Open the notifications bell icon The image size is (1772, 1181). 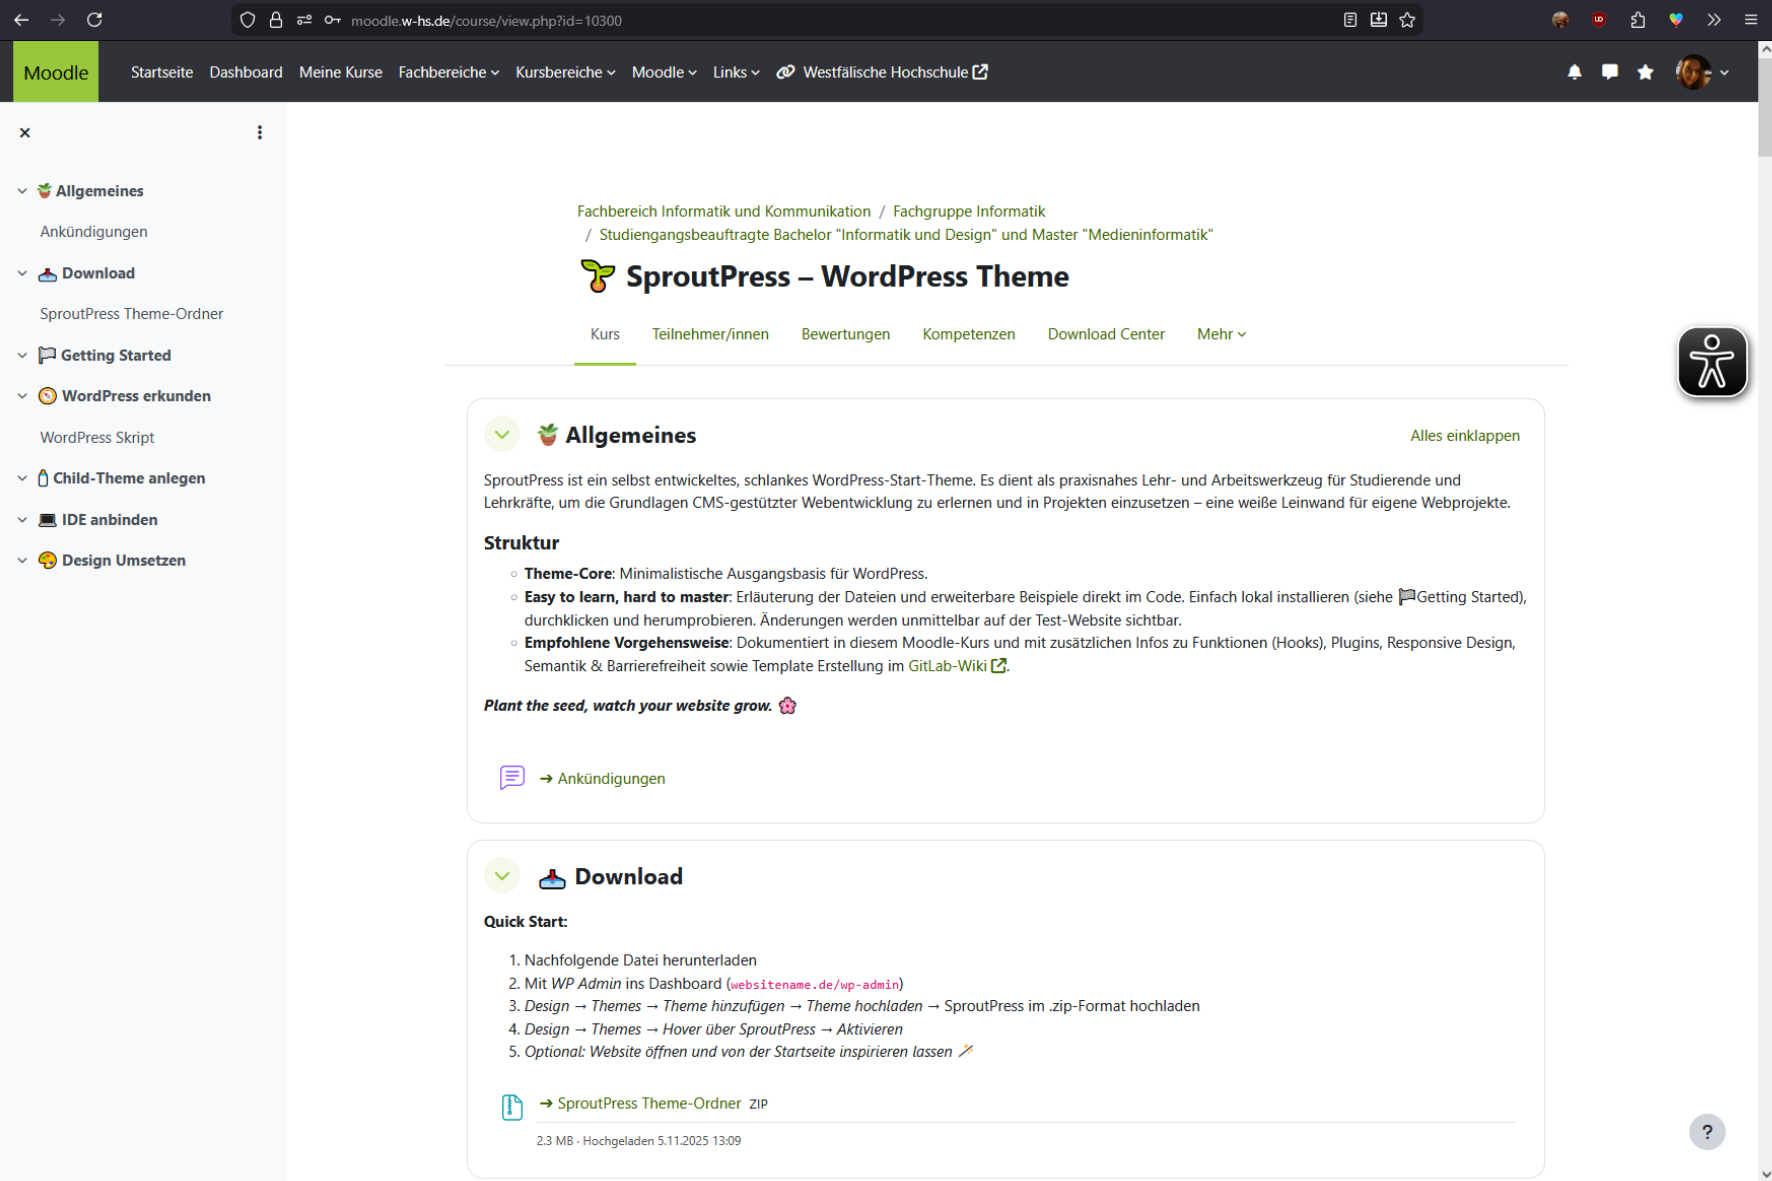click(1574, 72)
